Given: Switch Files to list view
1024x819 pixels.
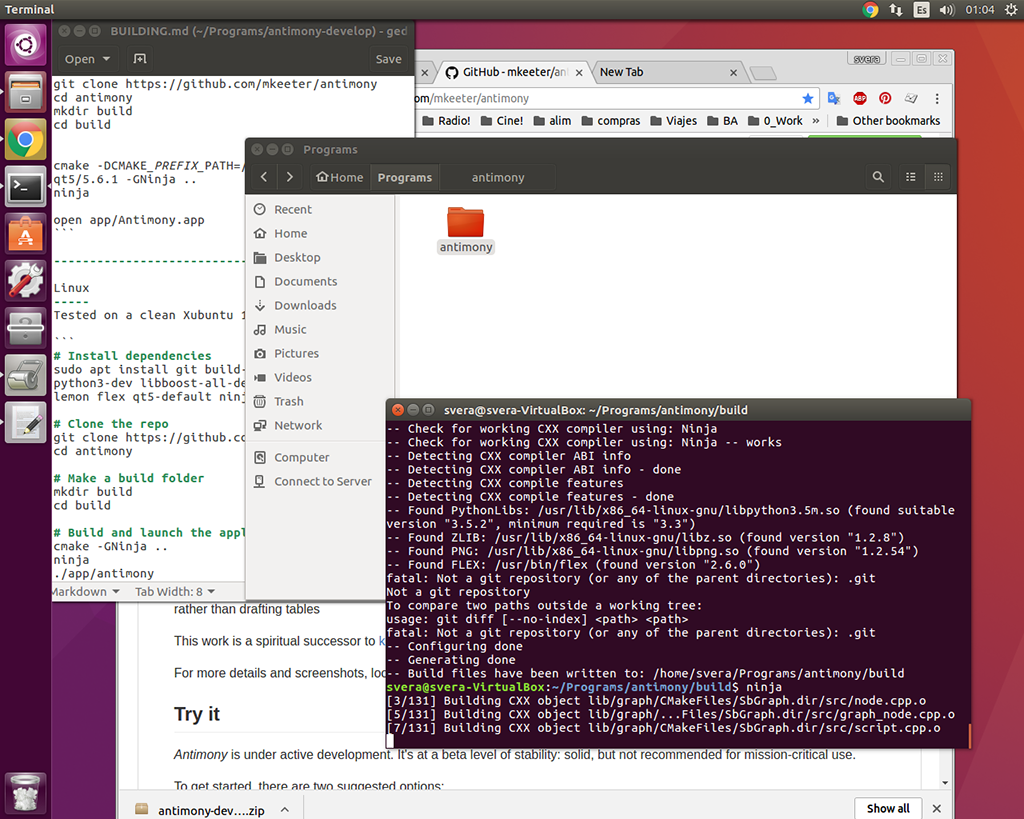Looking at the screenshot, I should coord(911,177).
